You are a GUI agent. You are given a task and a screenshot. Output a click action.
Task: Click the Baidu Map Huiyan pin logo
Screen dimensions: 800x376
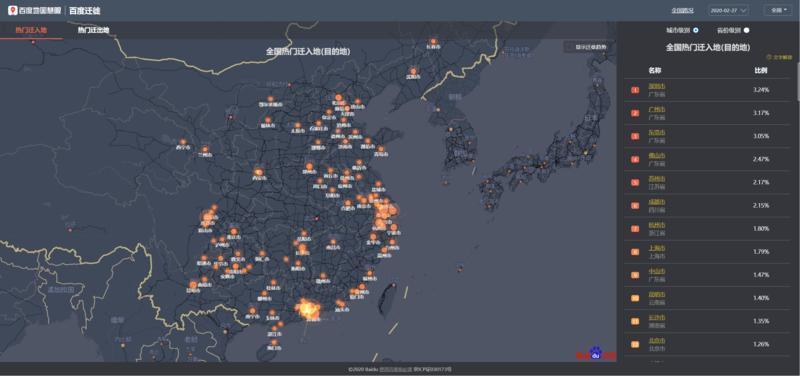(13, 10)
